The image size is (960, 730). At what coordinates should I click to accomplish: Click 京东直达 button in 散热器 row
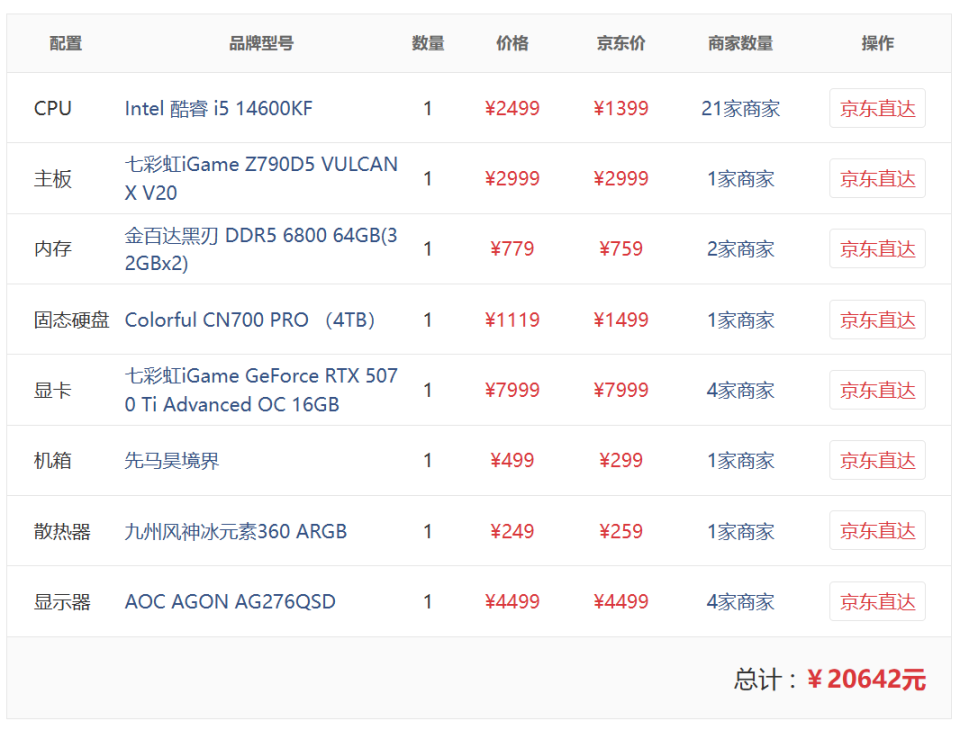877,531
